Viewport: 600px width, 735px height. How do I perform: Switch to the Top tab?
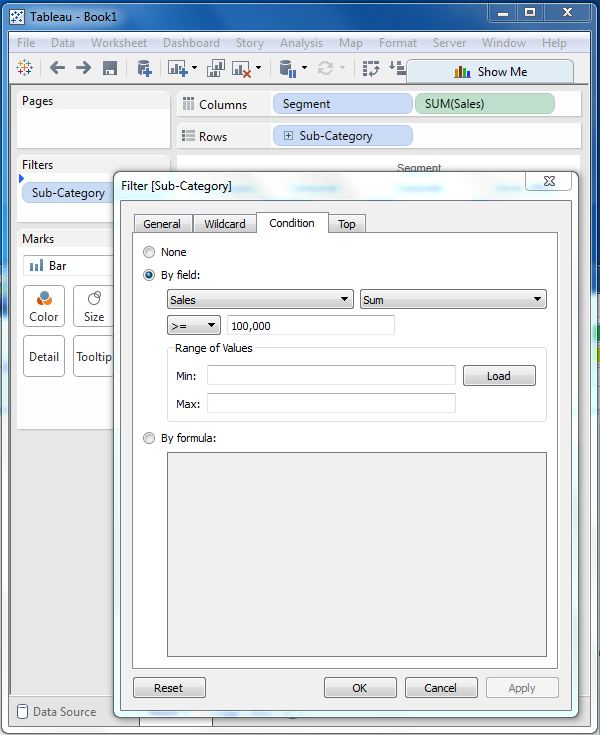point(346,224)
